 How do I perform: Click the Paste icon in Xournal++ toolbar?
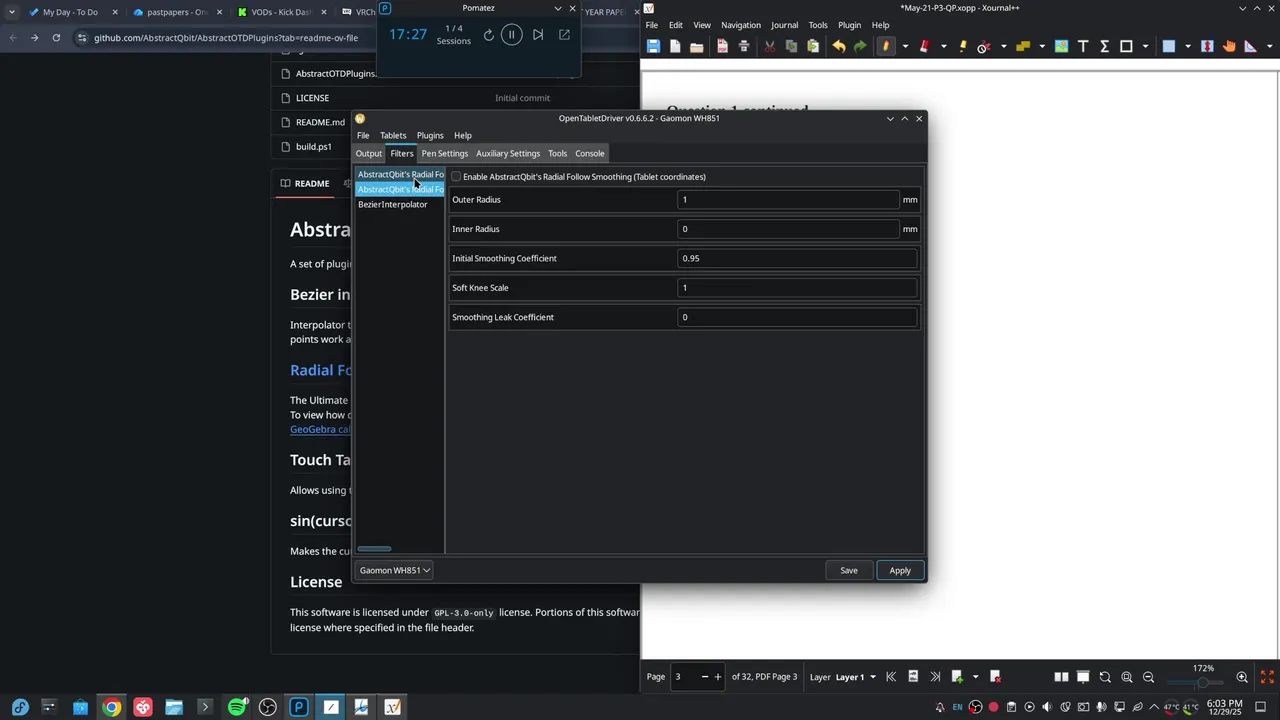[x=813, y=46]
